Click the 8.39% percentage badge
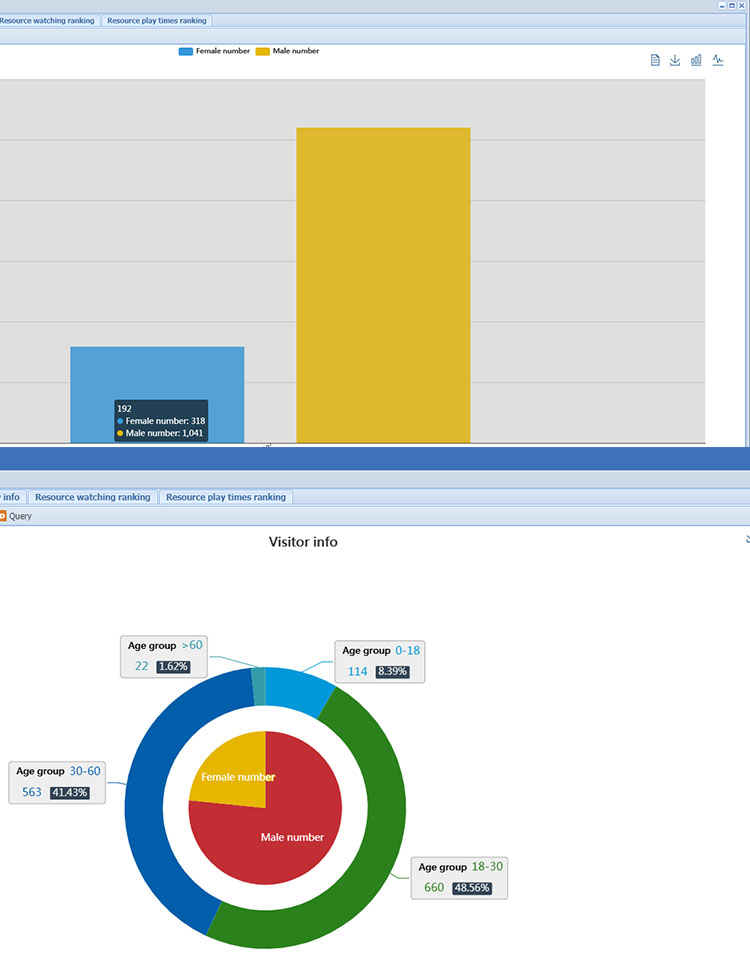Viewport: 750px width, 956px height. click(392, 671)
